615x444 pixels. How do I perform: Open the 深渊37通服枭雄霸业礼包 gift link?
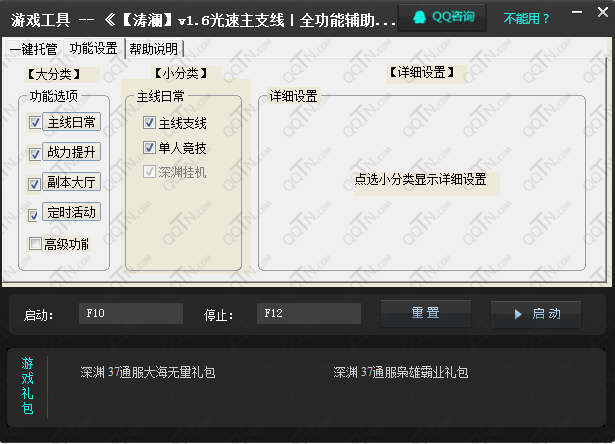tap(400, 373)
